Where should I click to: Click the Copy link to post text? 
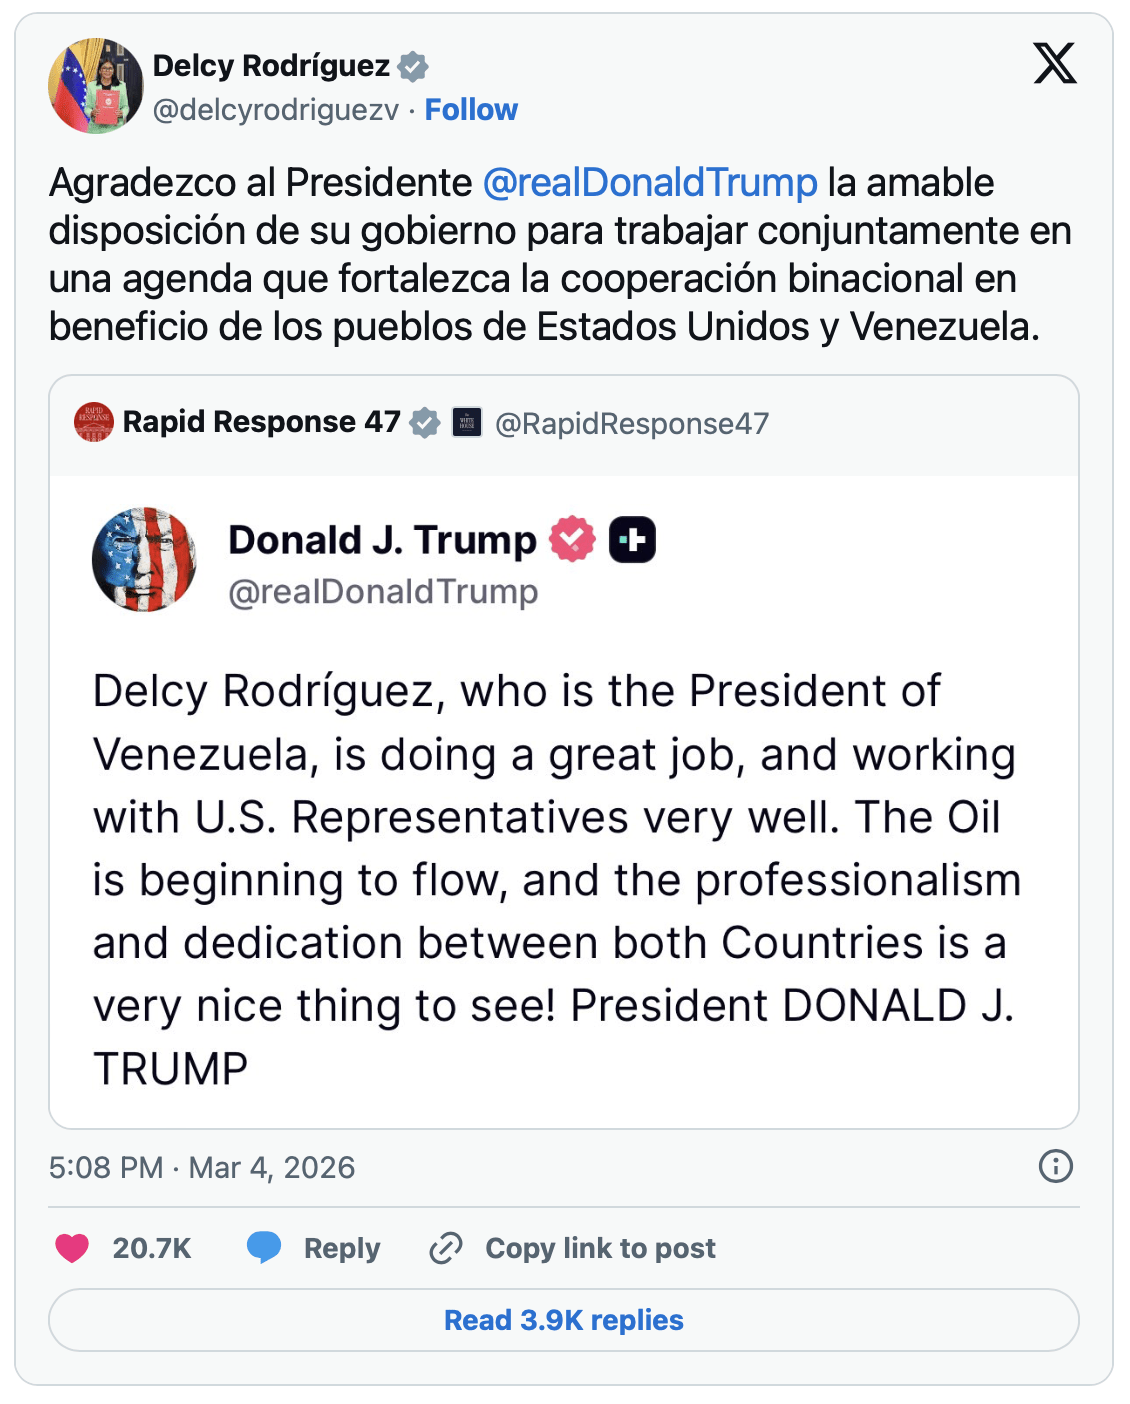(x=600, y=1248)
